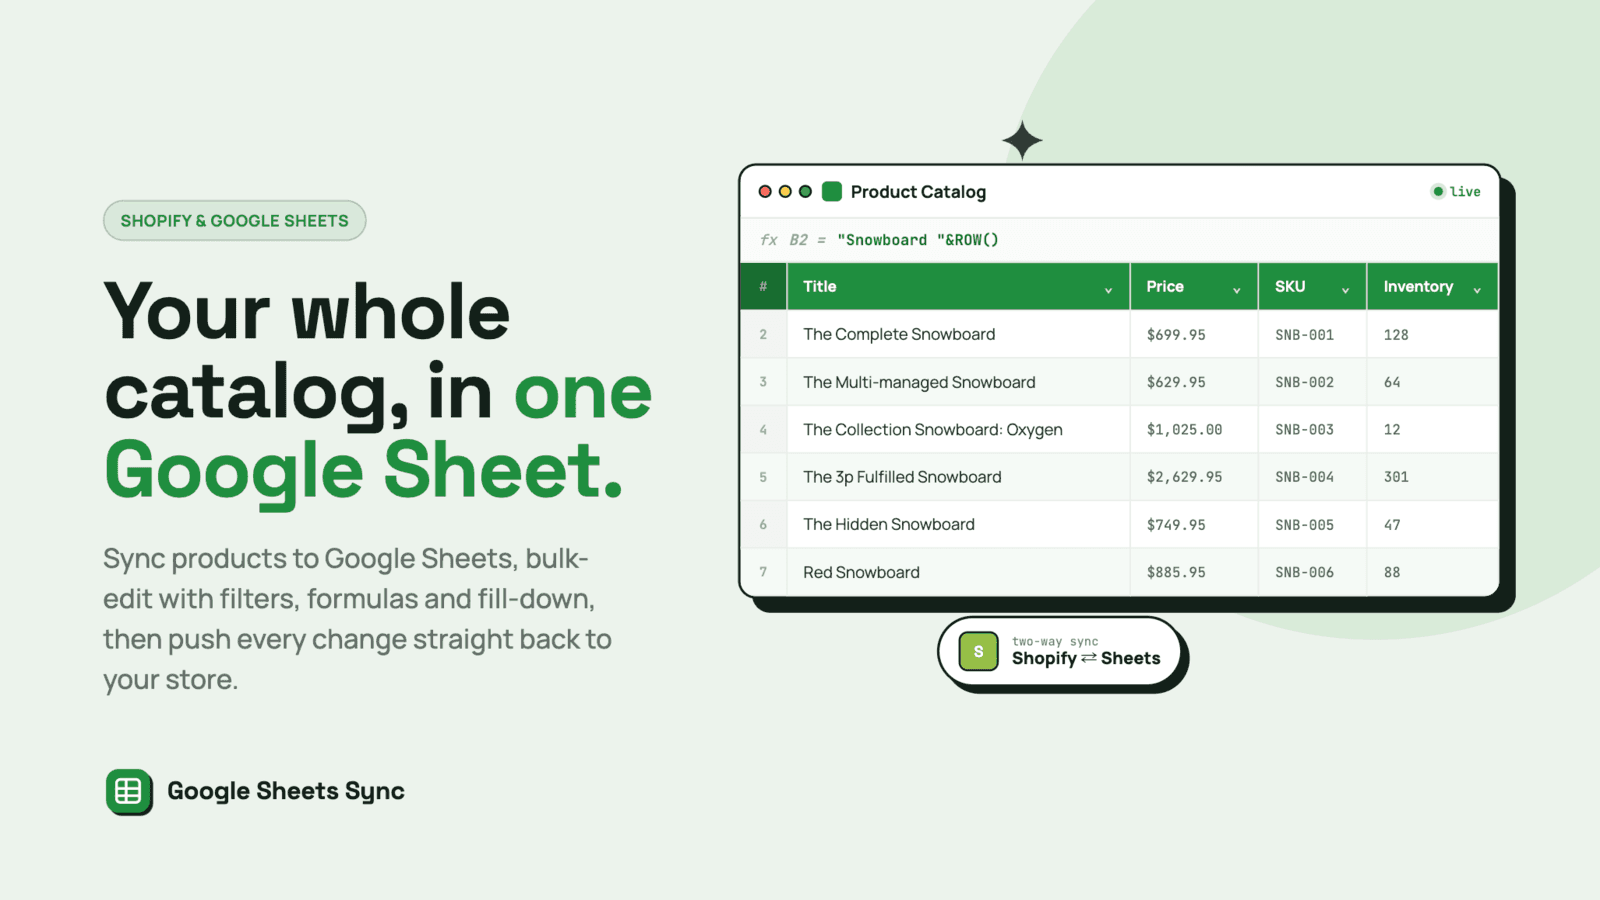Click the two-way arrows between Shopify and Sheets
The width and height of the screenshot is (1600, 900).
(x=1089, y=658)
